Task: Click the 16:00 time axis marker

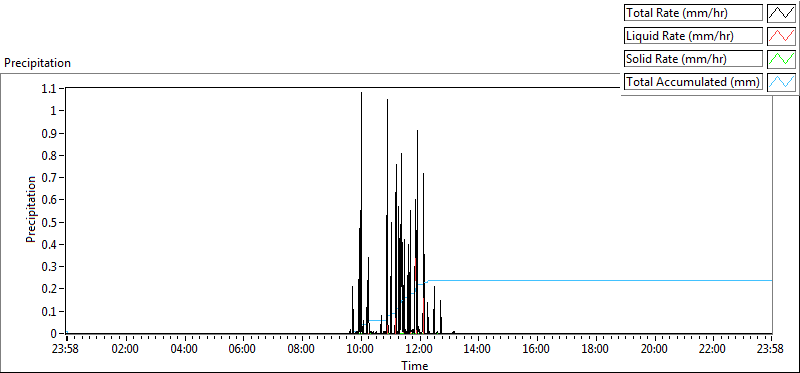Action: click(536, 350)
